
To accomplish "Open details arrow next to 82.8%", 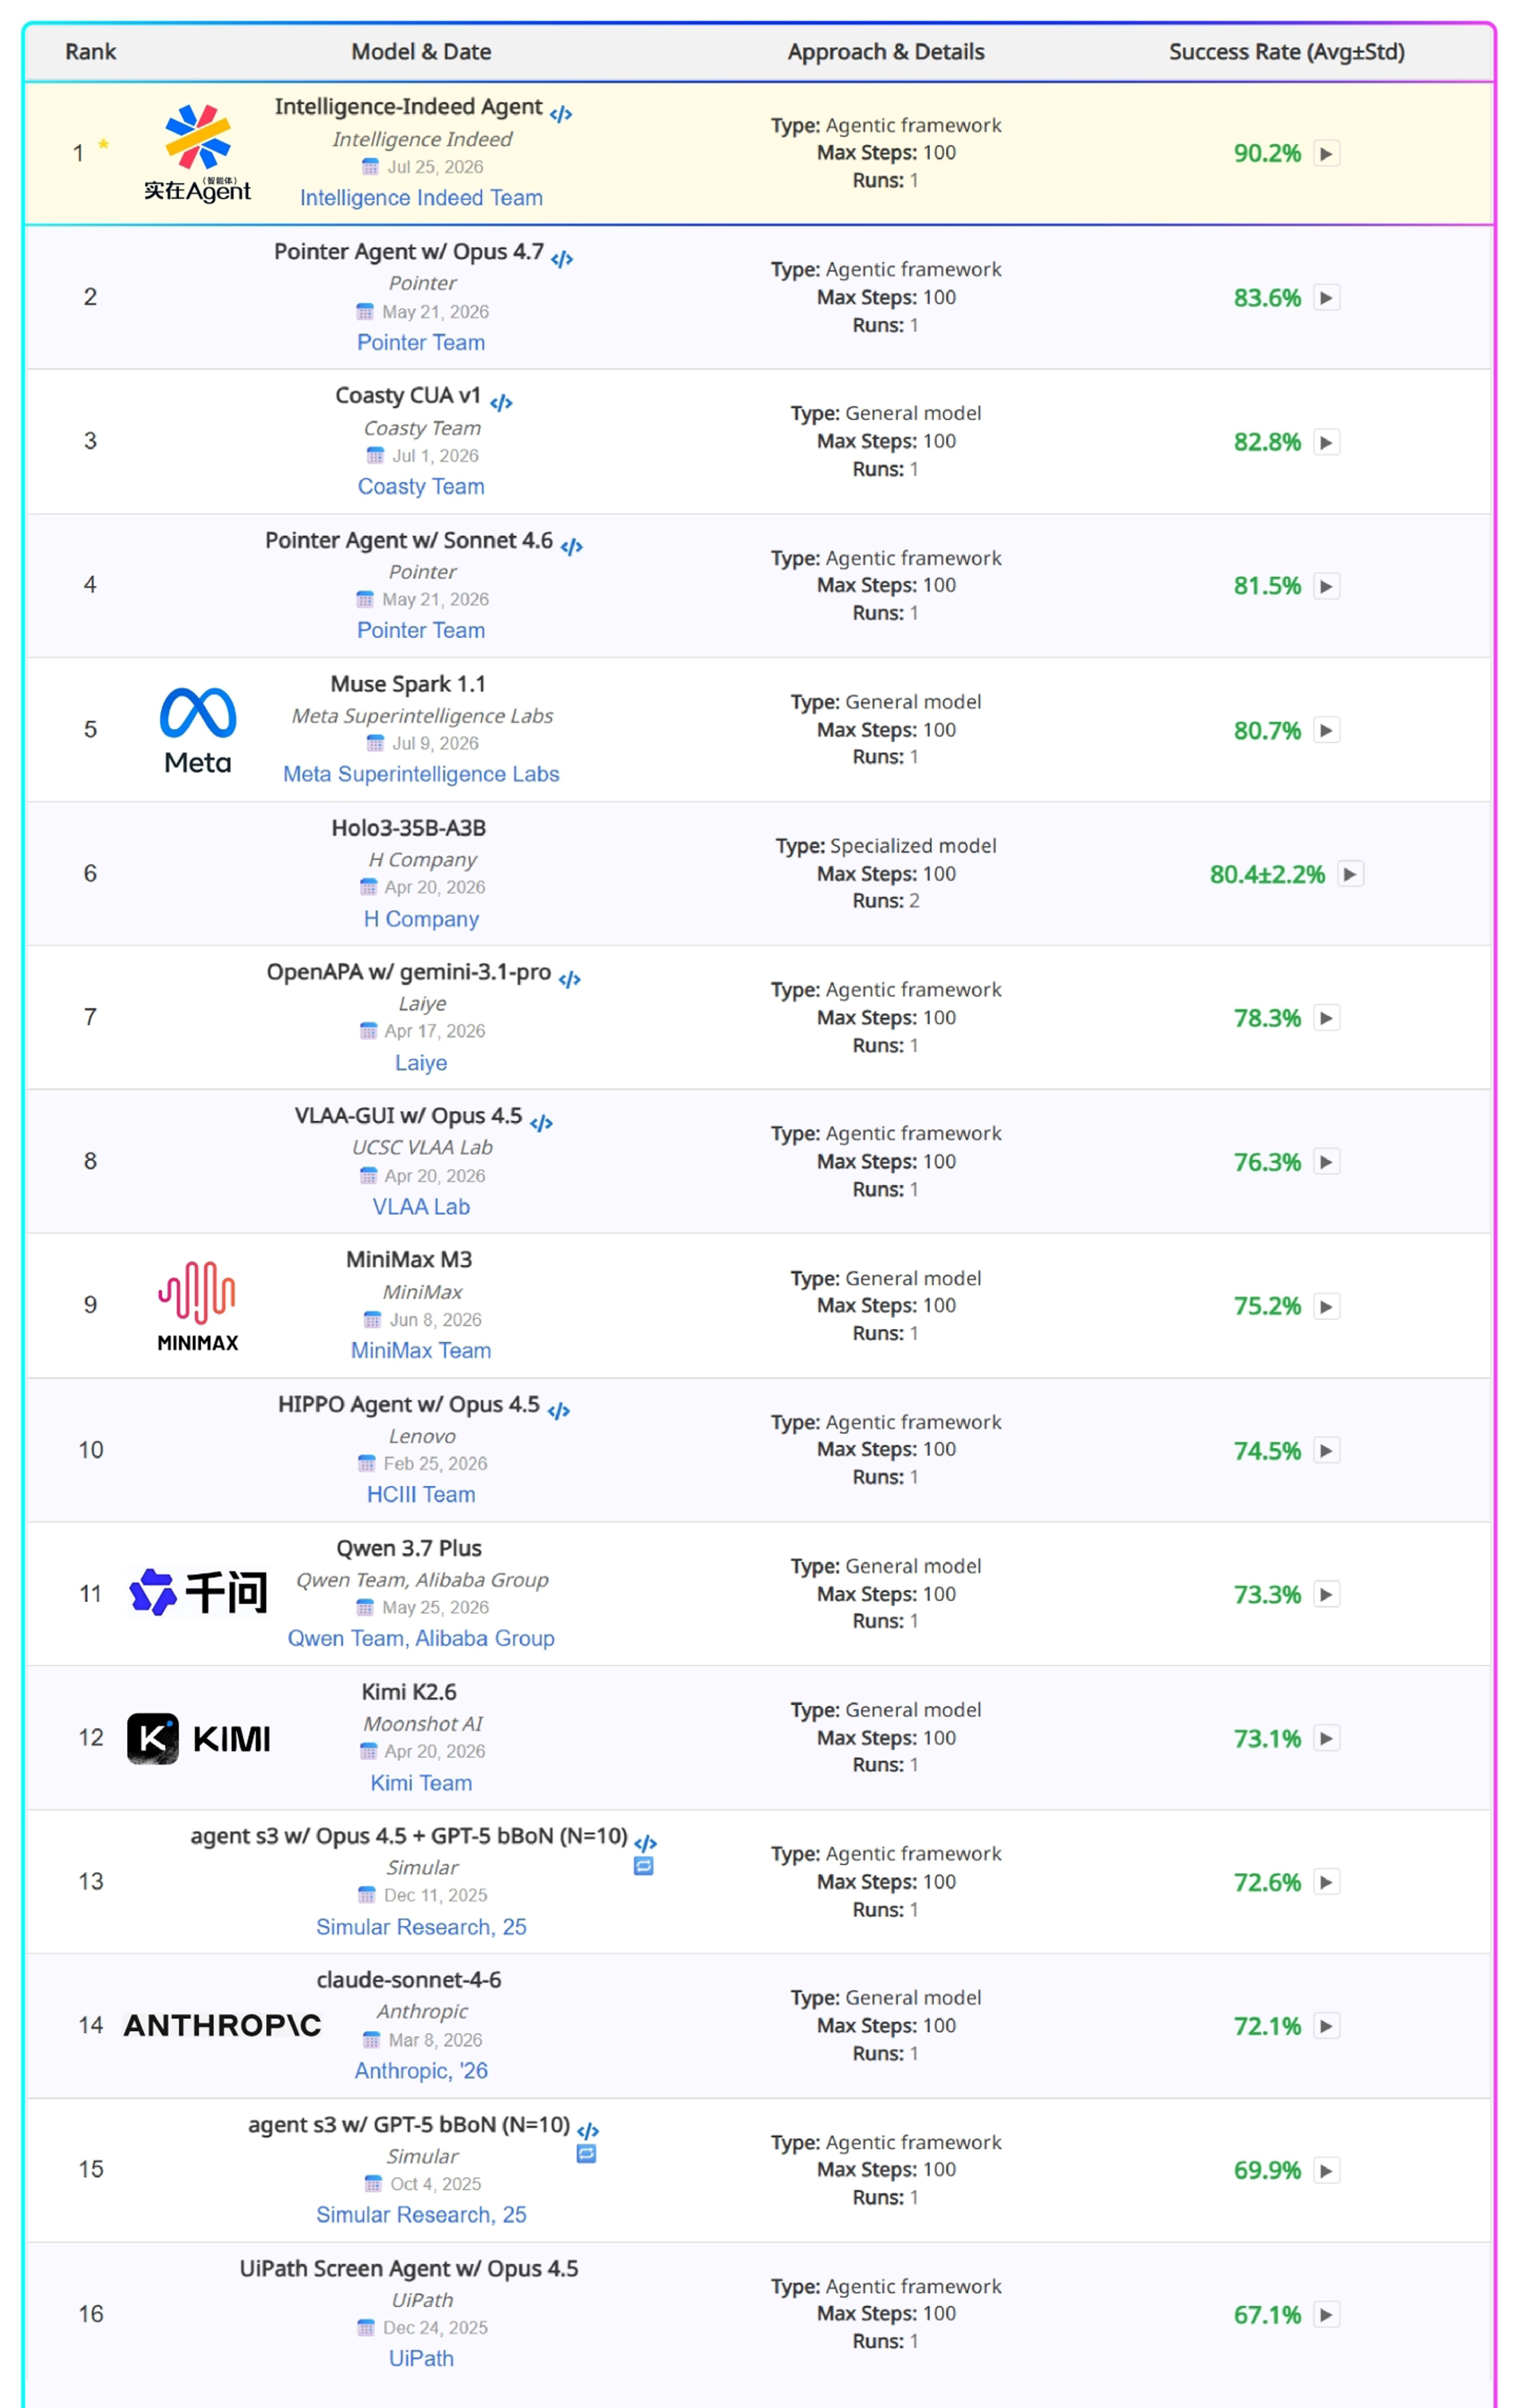I will click(x=1326, y=442).
